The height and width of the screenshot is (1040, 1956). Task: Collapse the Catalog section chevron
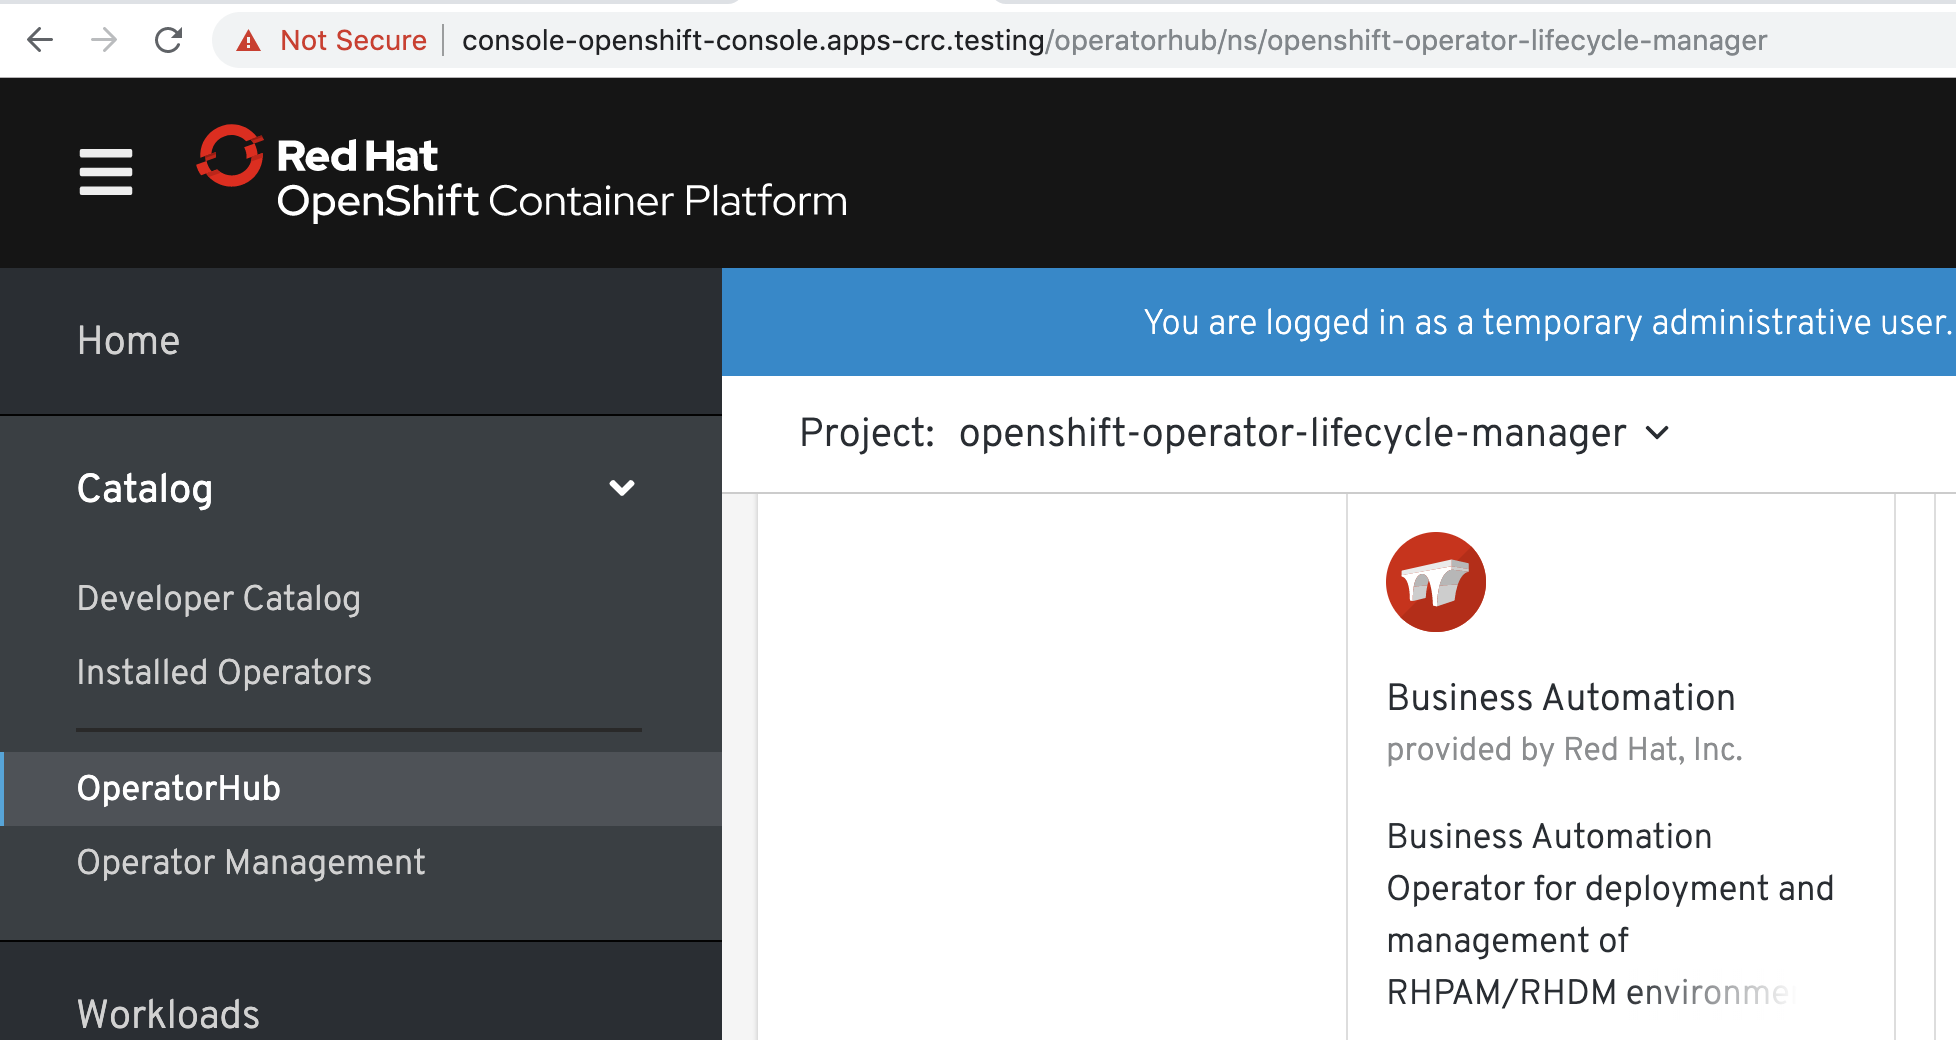click(622, 488)
